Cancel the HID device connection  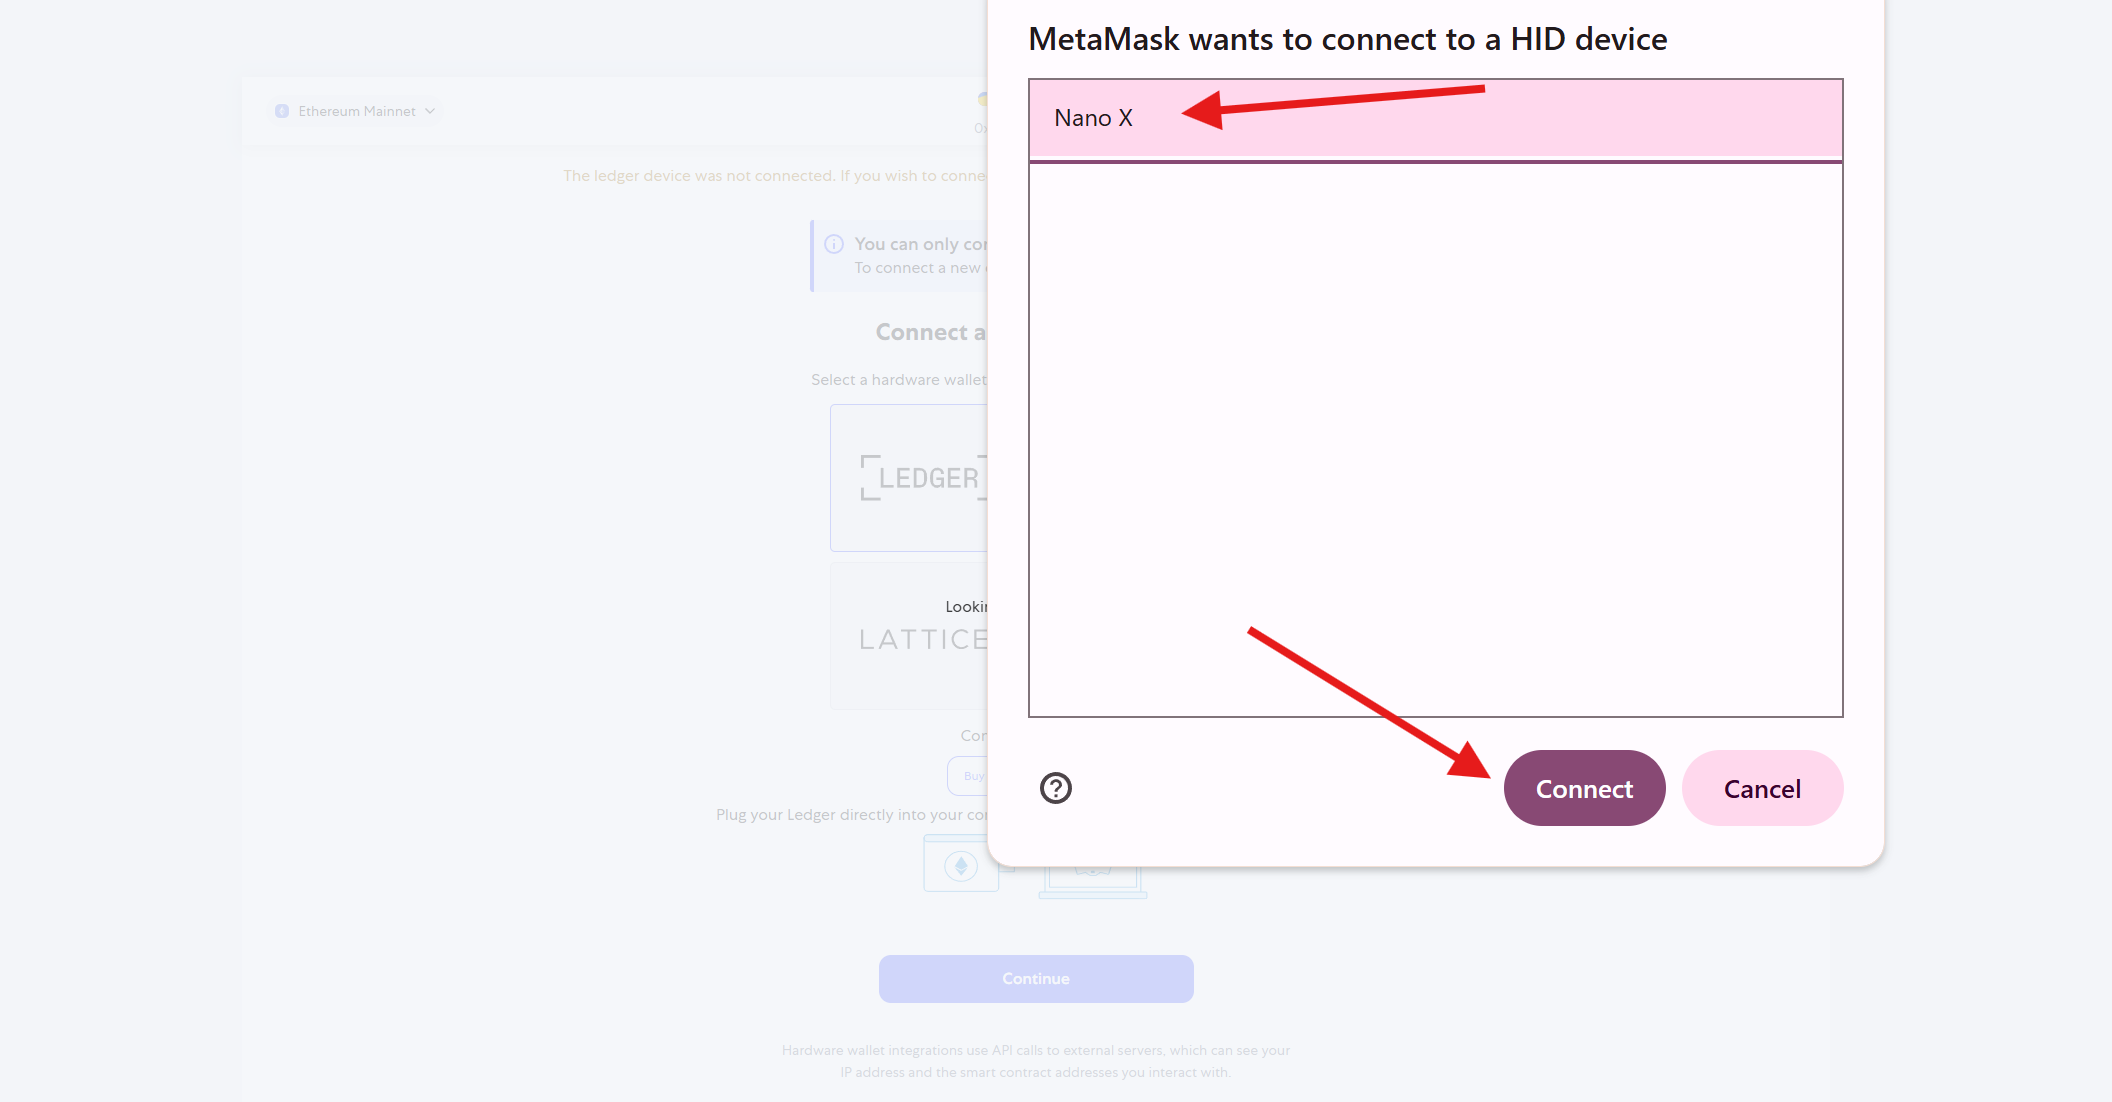pos(1761,788)
